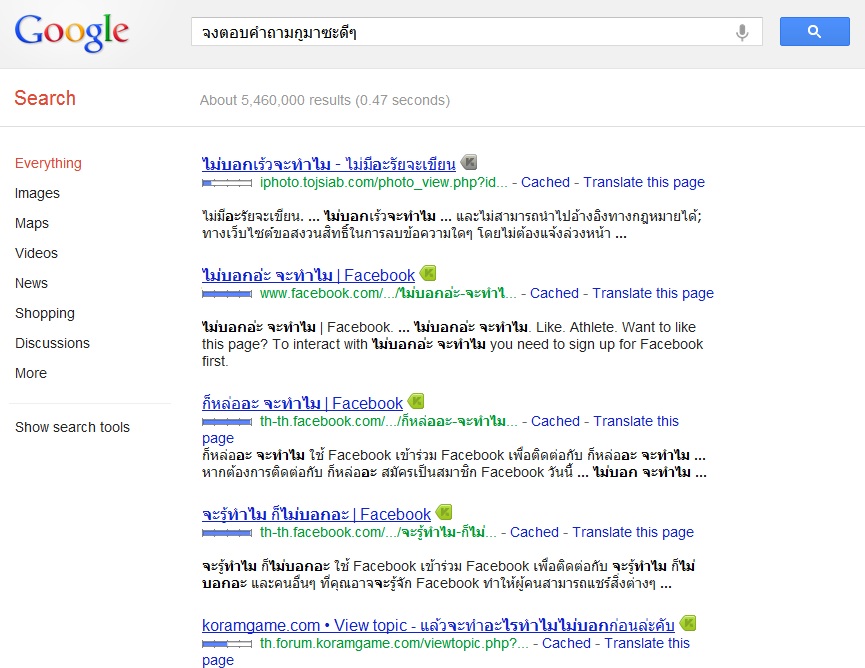Open the koramgame.com View topic result
This screenshot has height=668, width=865.
click(x=438, y=625)
